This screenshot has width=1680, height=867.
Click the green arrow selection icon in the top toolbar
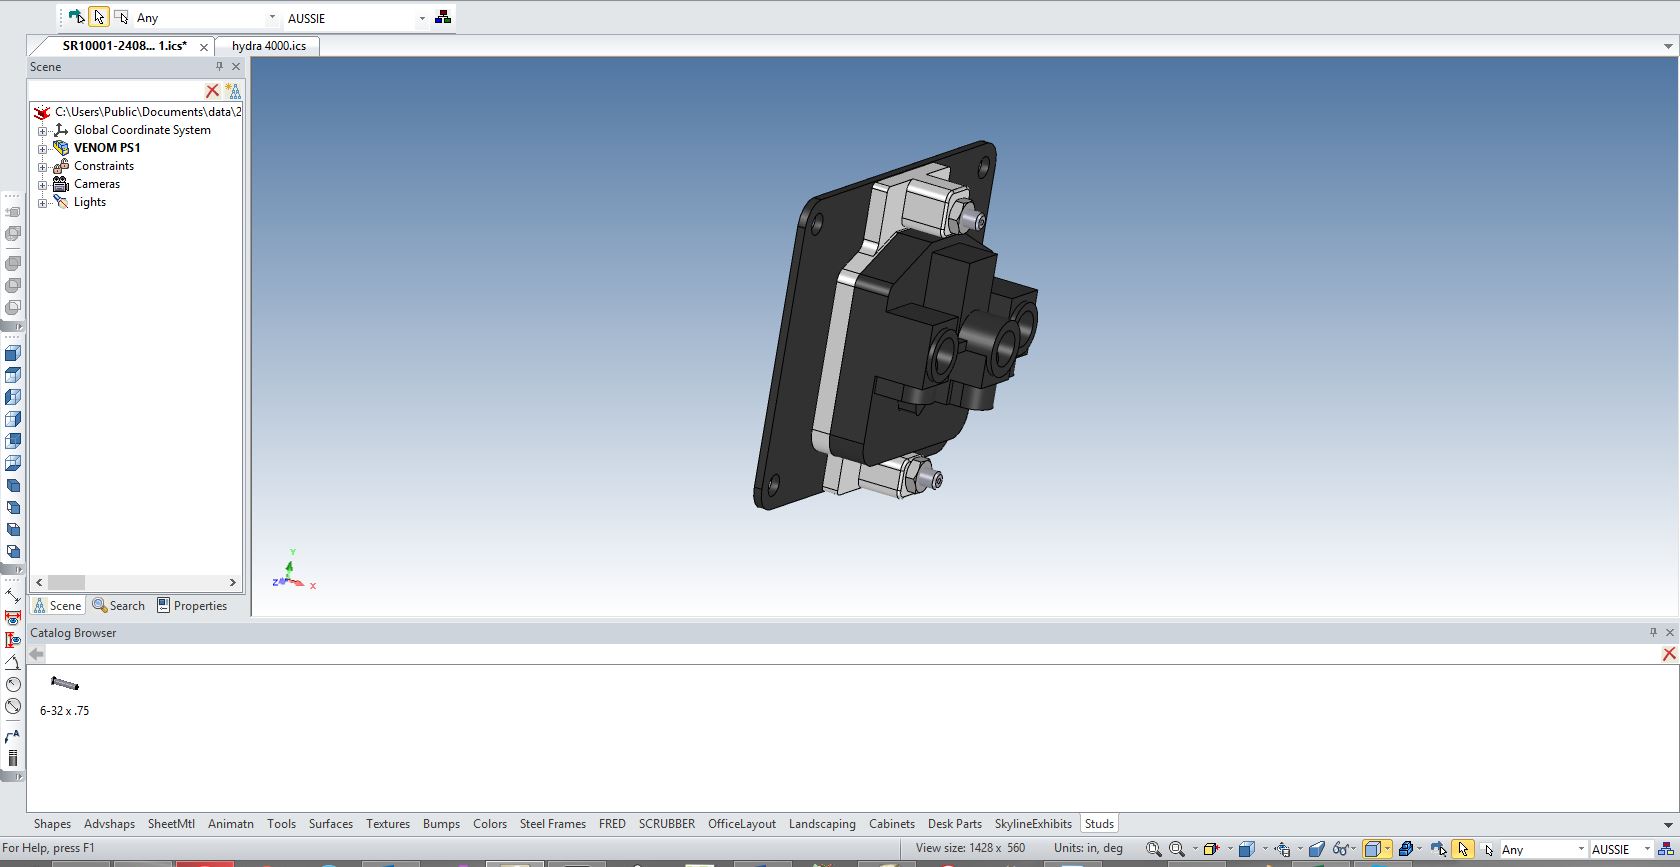(x=77, y=17)
